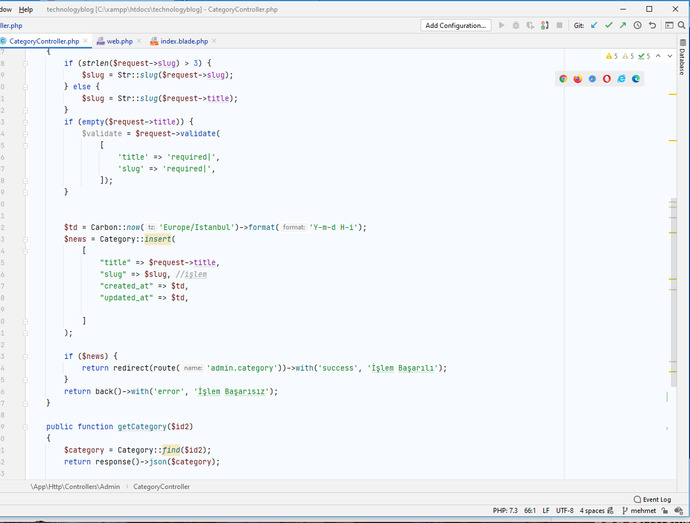Click the find method call
Image resolution: width=690 pixels, height=523 pixels.
pyautogui.click(x=171, y=450)
